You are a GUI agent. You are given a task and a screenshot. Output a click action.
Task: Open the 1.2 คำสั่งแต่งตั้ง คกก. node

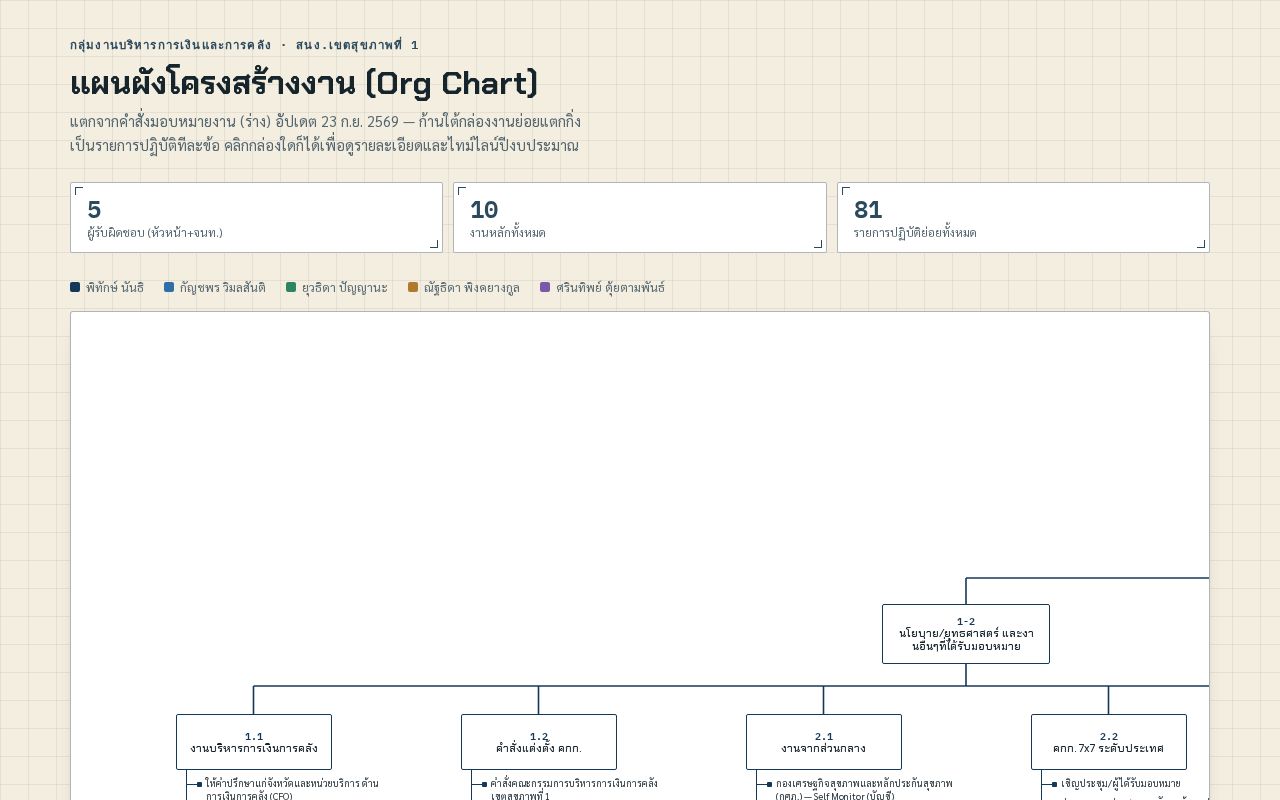point(539,742)
